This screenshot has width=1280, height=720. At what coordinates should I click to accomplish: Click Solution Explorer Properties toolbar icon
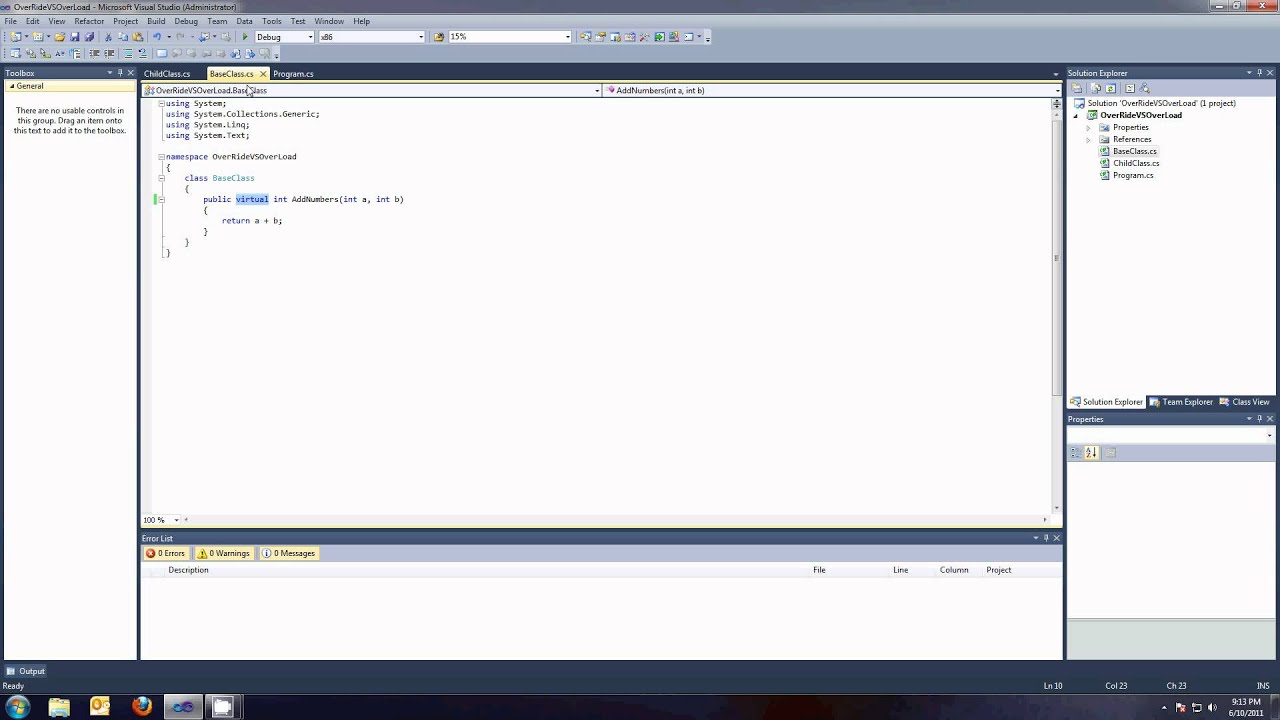click(x=1077, y=88)
